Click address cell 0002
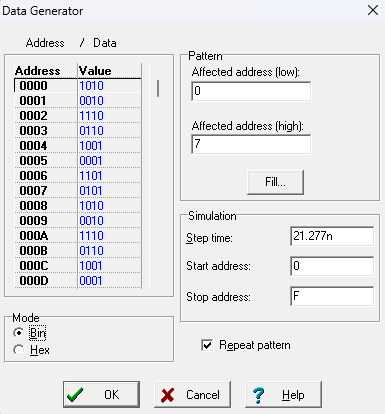Viewport: 385px width, 414px height. pos(46,116)
